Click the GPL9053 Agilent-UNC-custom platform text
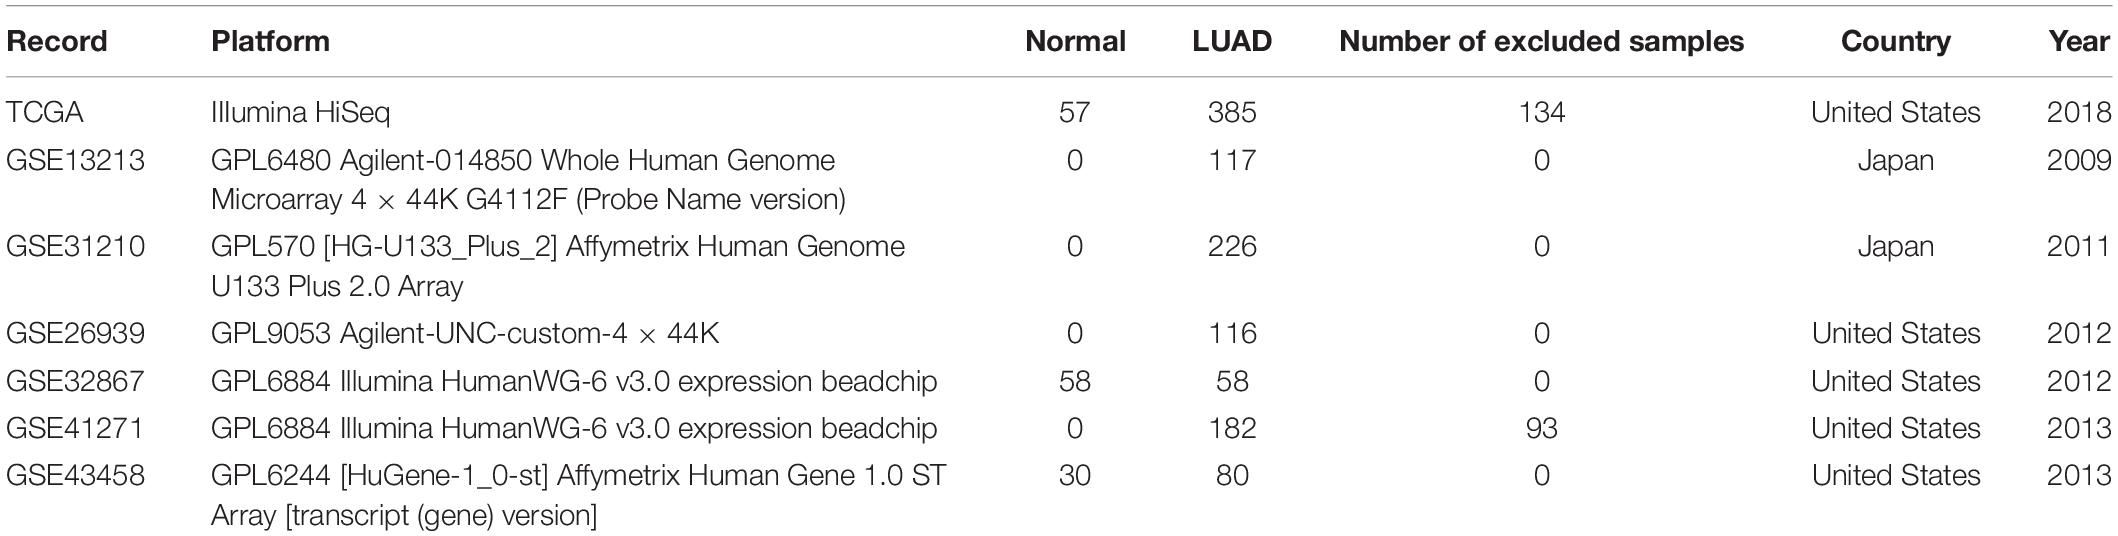The height and width of the screenshot is (536, 2118). point(465,333)
